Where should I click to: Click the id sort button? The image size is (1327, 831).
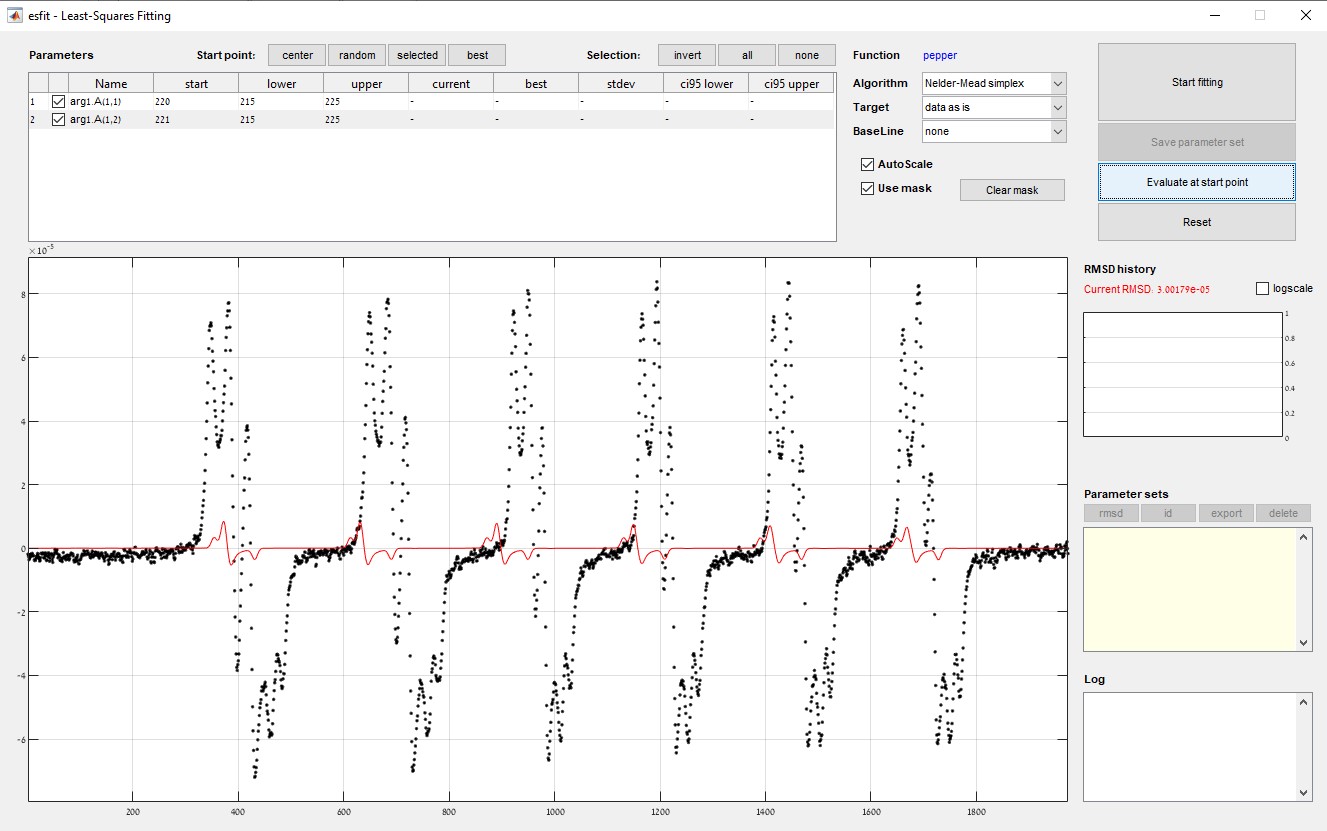coord(1168,513)
